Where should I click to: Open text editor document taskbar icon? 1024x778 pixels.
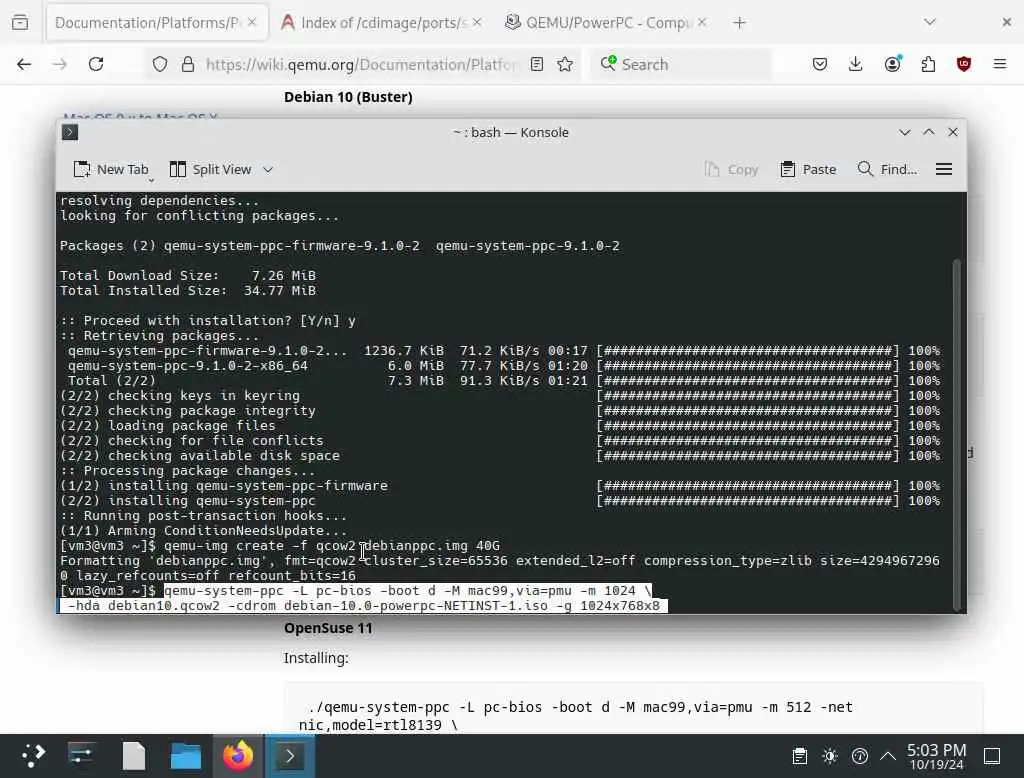[x=134, y=756]
